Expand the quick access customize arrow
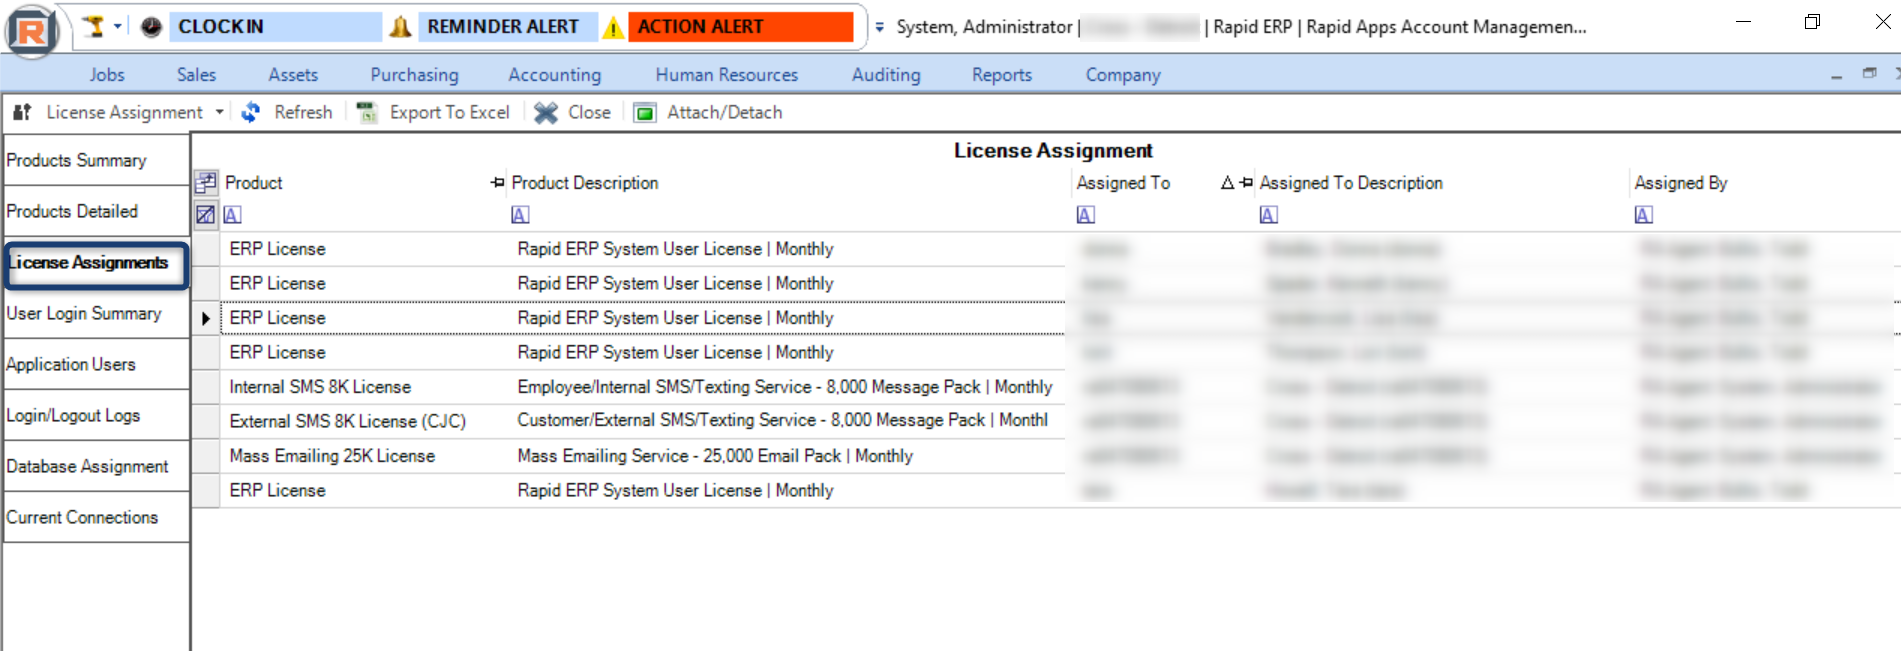This screenshot has height=651, width=1901. (880, 28)
